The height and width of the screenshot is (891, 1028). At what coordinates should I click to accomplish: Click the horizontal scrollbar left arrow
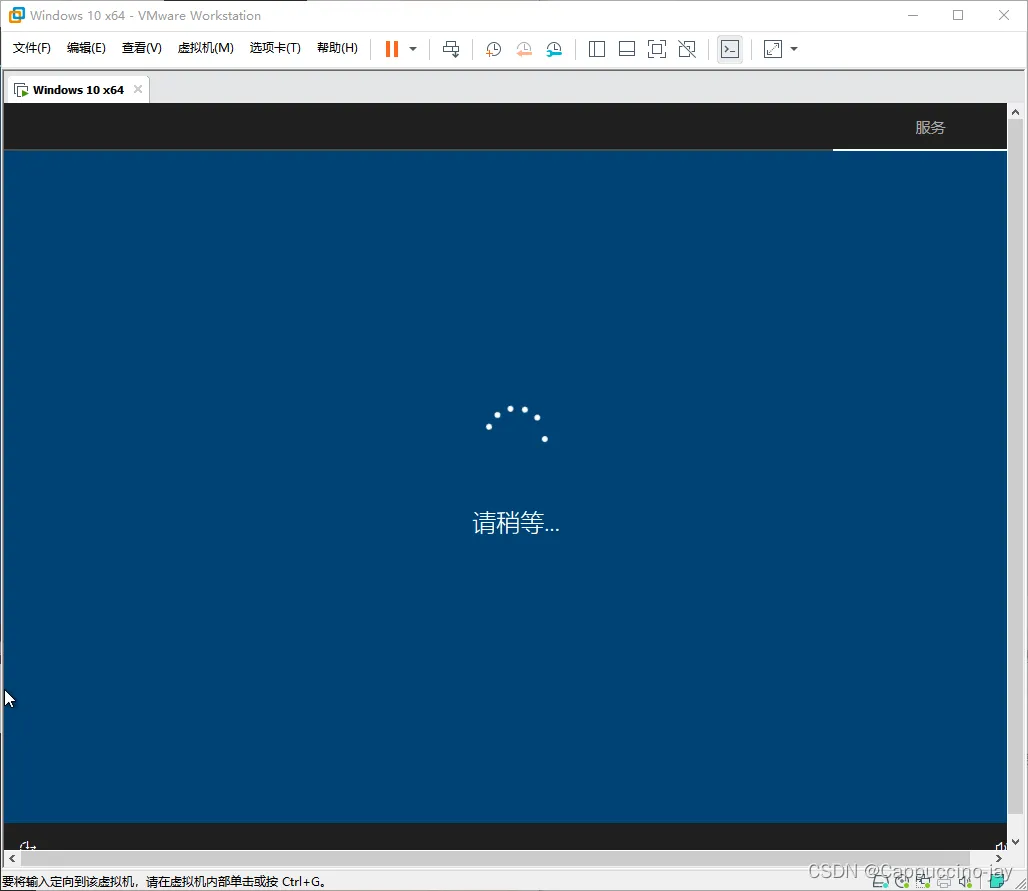pyautogui.click(x=12, y=858)
